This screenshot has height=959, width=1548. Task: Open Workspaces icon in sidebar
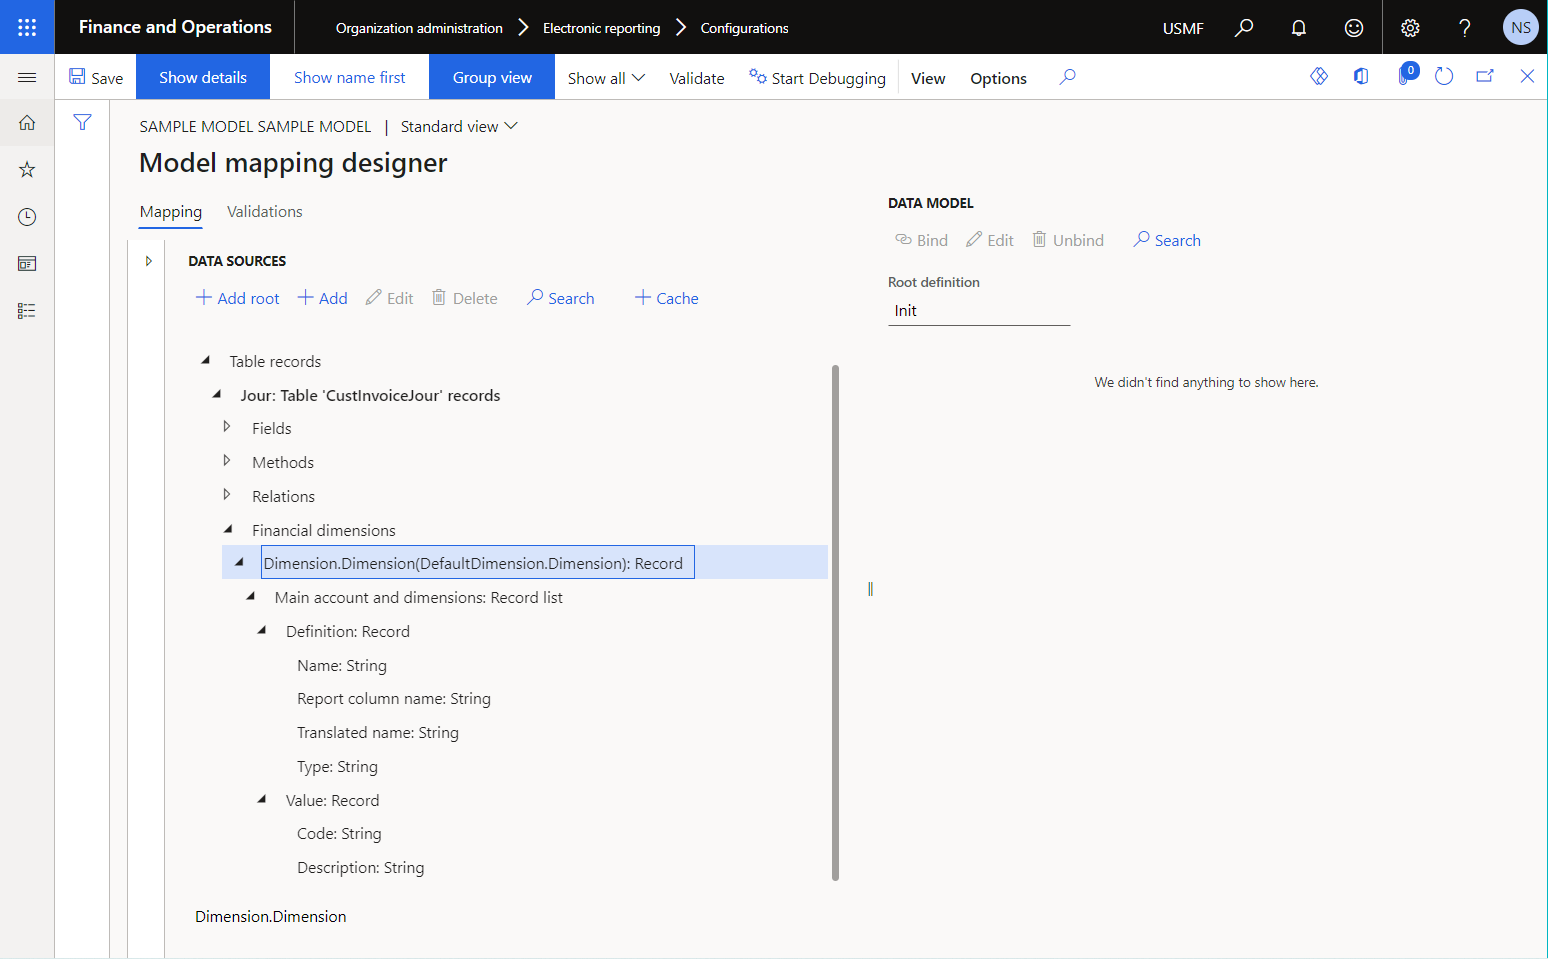click(27, 264)
